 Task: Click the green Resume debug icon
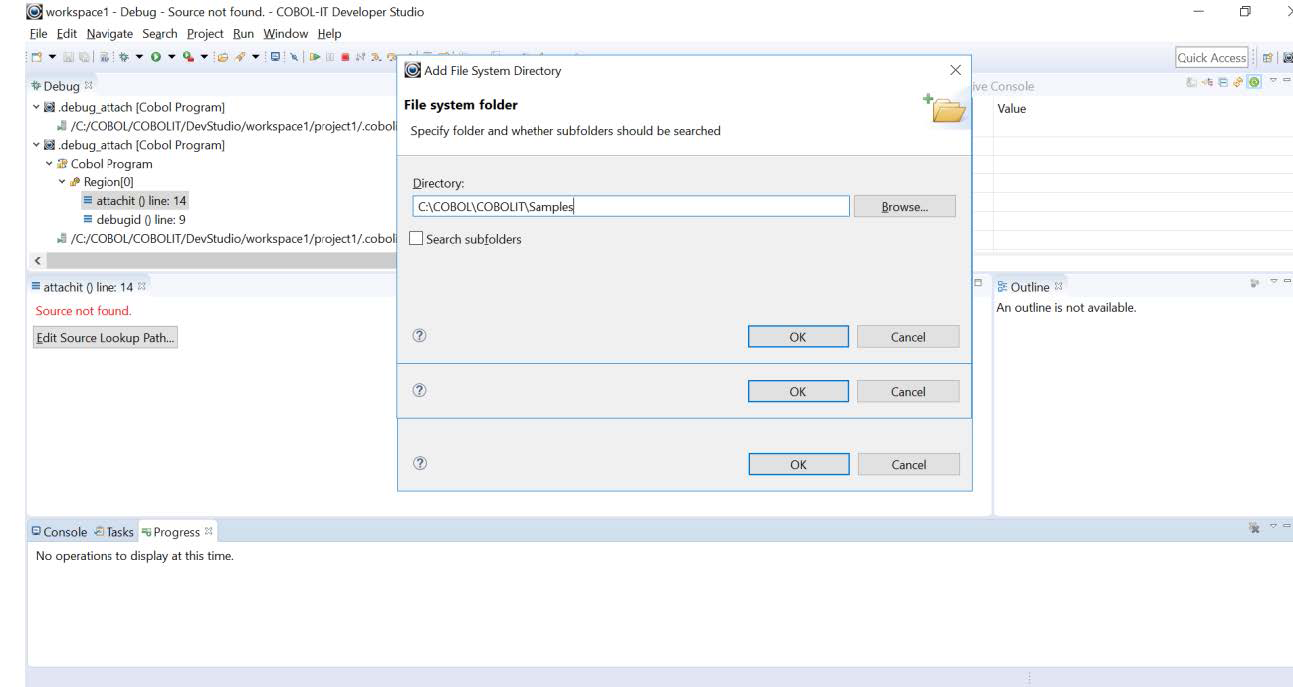(315, 57)
